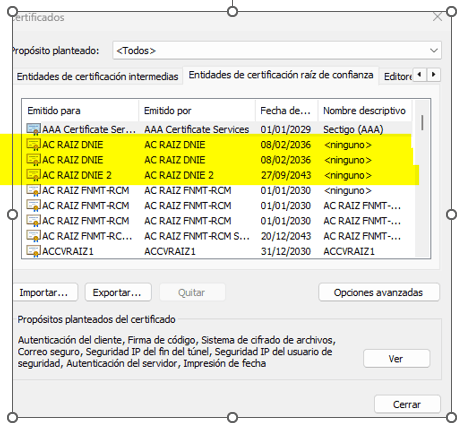
Task: Click the certificate list vertical scrollbar thumb
Action: click(x=422, y=123)
